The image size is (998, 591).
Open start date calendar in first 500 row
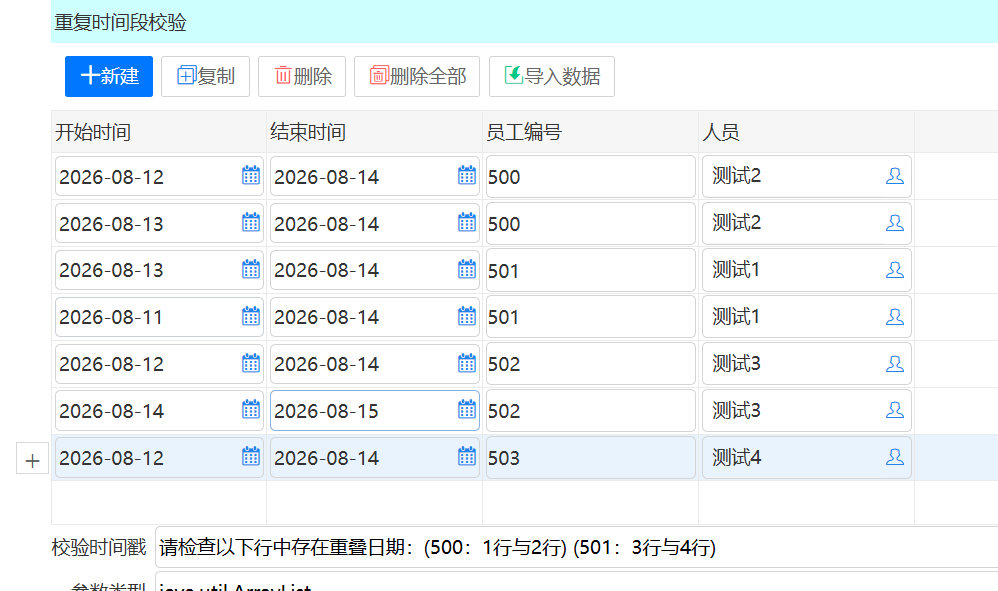click(251, 176)
